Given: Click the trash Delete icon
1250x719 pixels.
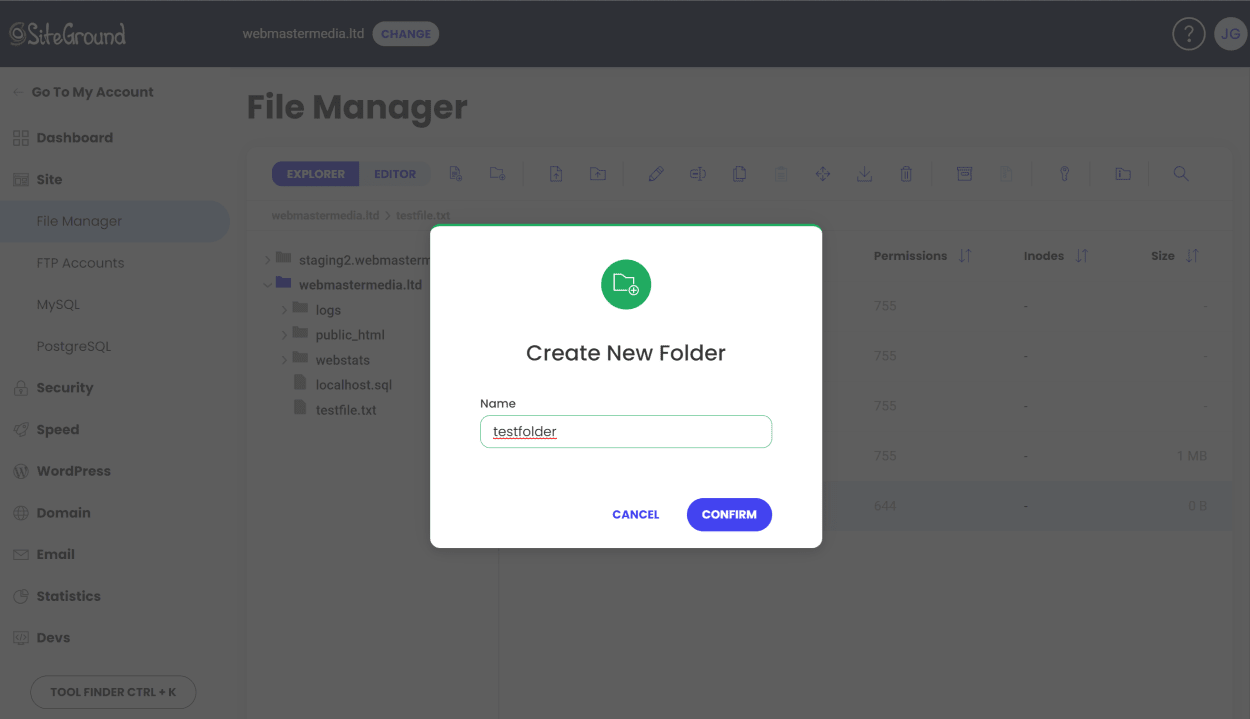Looking at the screenshot, I should click(x=906, y=174).
